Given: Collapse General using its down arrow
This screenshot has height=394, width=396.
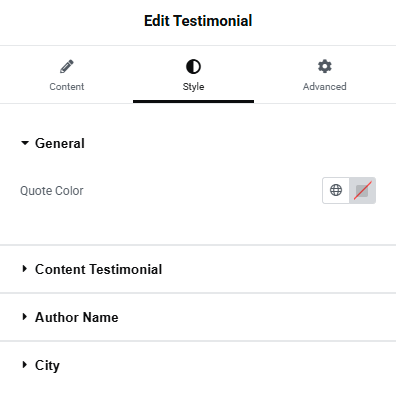Looking at the screenshot, I should [x=25, y=143].
